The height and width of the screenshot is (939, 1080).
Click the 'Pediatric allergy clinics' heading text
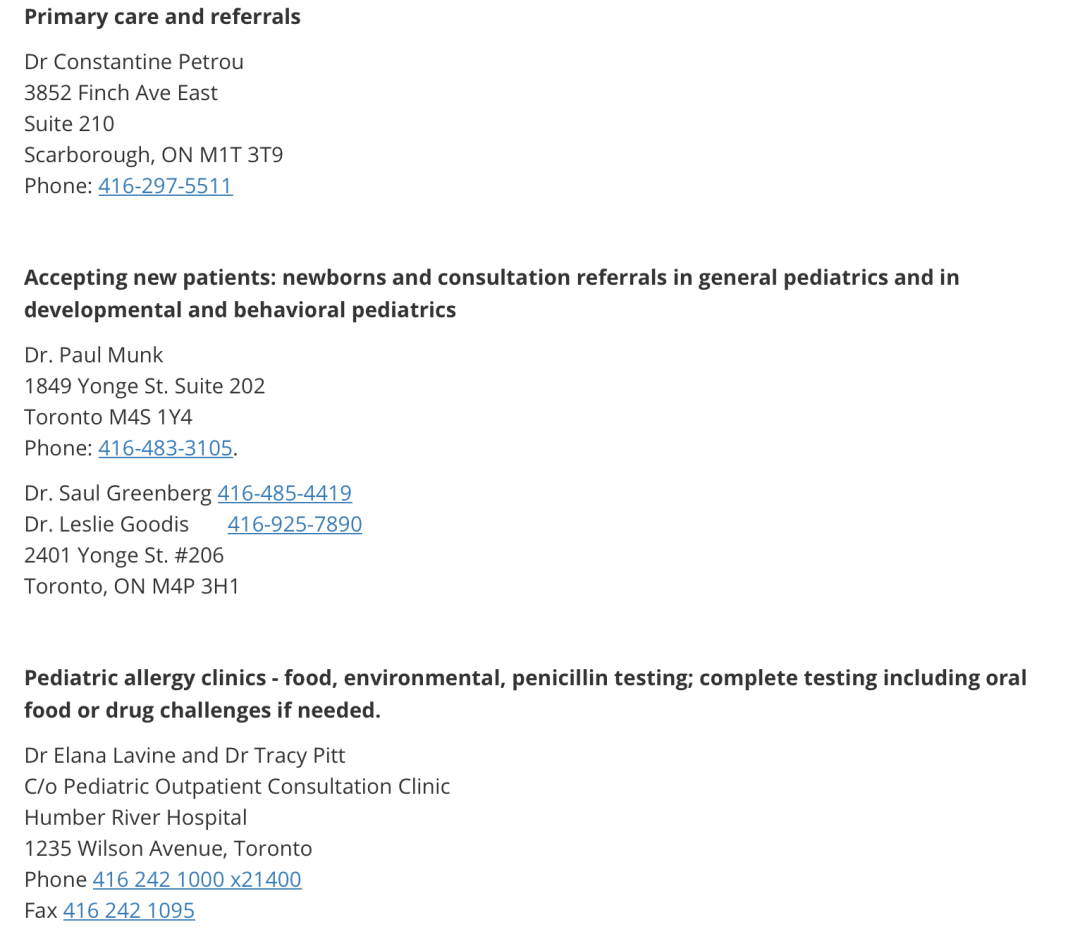[526, 694]
